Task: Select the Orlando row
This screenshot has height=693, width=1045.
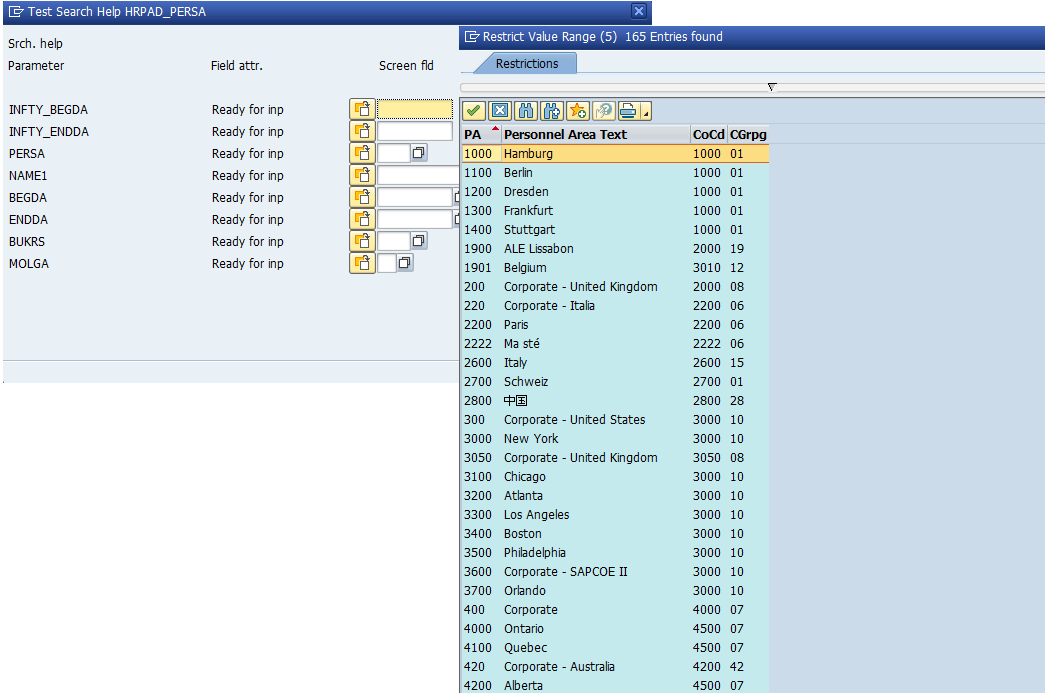Action: (x=615, y=590)
